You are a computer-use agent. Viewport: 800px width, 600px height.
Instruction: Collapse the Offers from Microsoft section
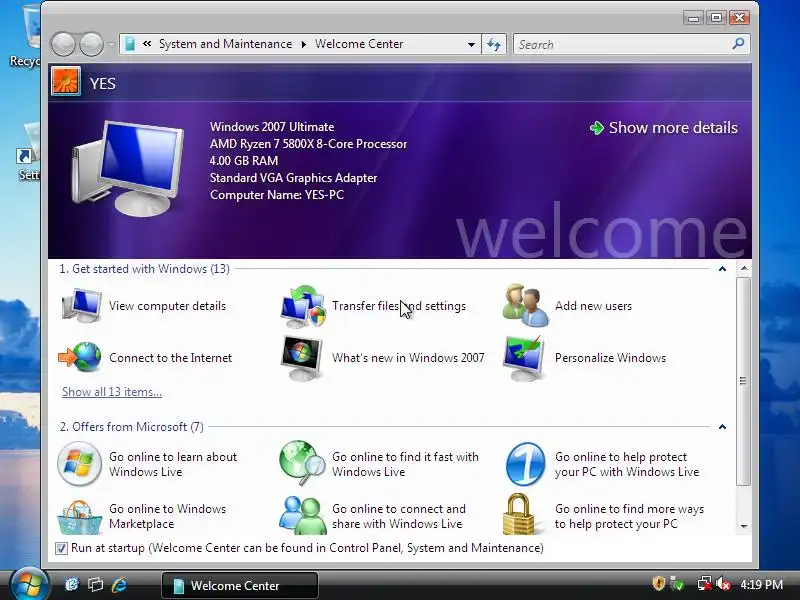click(x=722, y=427)
